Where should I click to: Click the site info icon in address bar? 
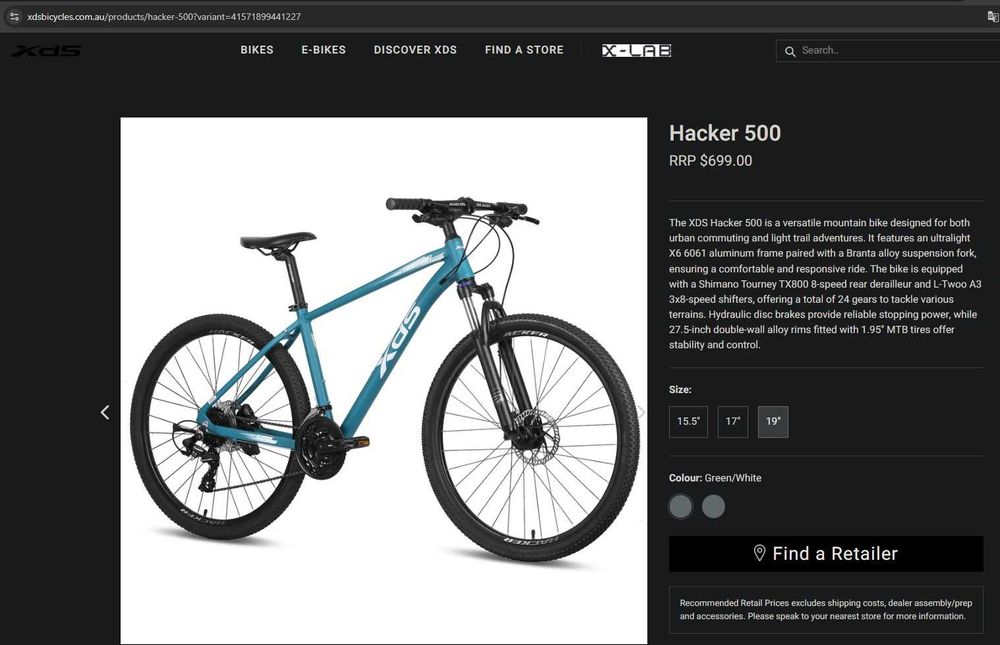14,17
